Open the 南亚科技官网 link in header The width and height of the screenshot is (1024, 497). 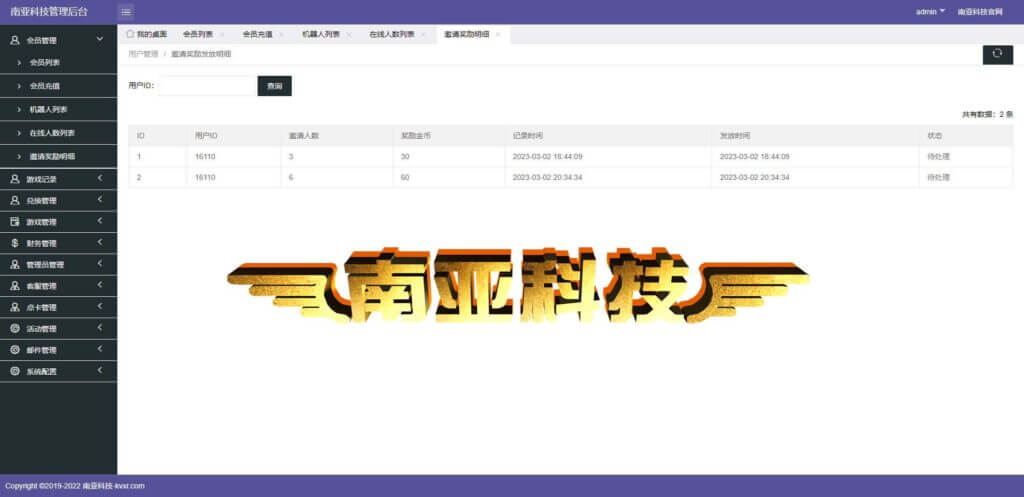click(x=980, y=12)
